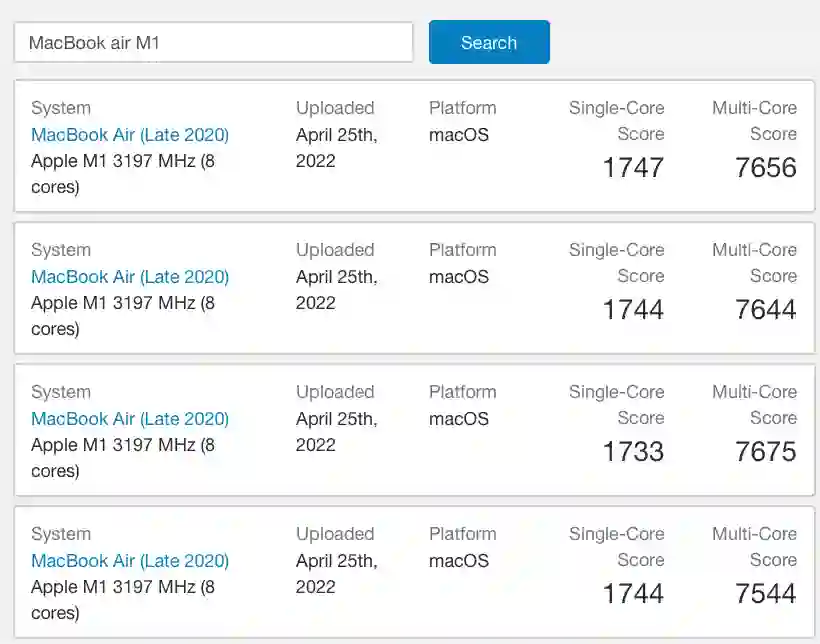The width and height of the screenshot is (820, 644).
Task: Click the search field containing "MacBook air M1"
Action: [213, 43]
